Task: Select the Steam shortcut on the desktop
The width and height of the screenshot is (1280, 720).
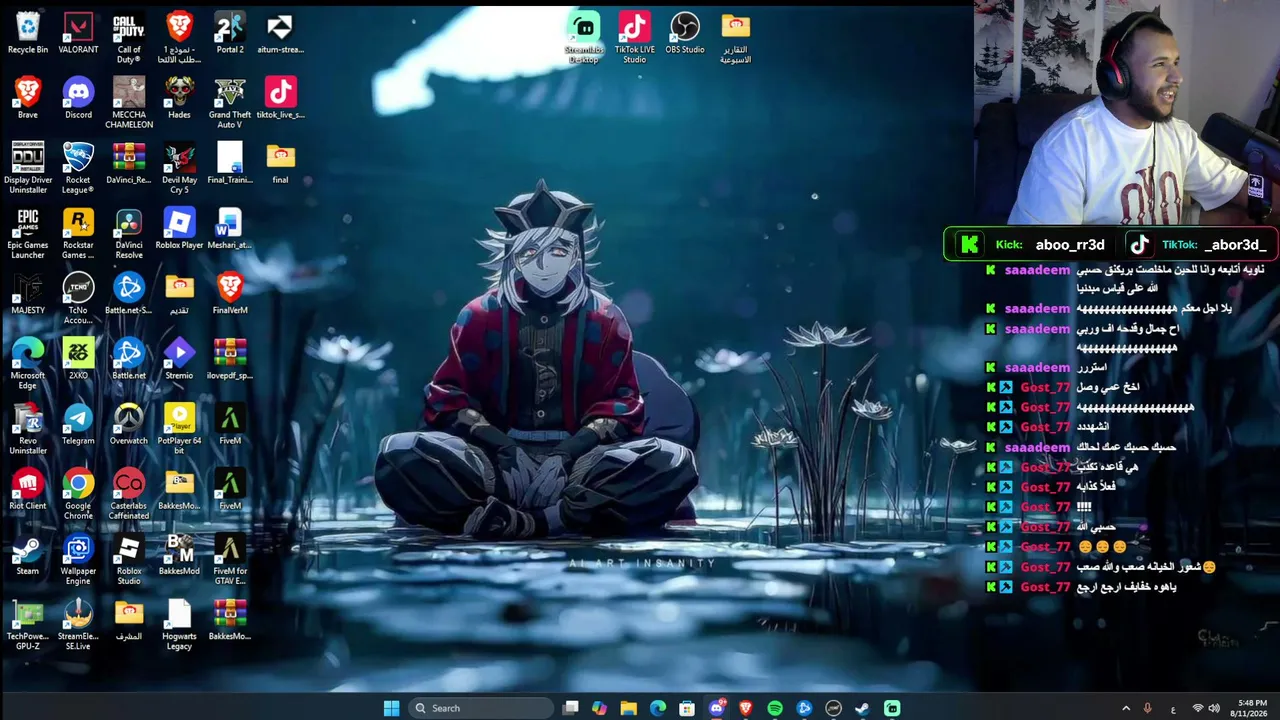Action: [28, 553]
